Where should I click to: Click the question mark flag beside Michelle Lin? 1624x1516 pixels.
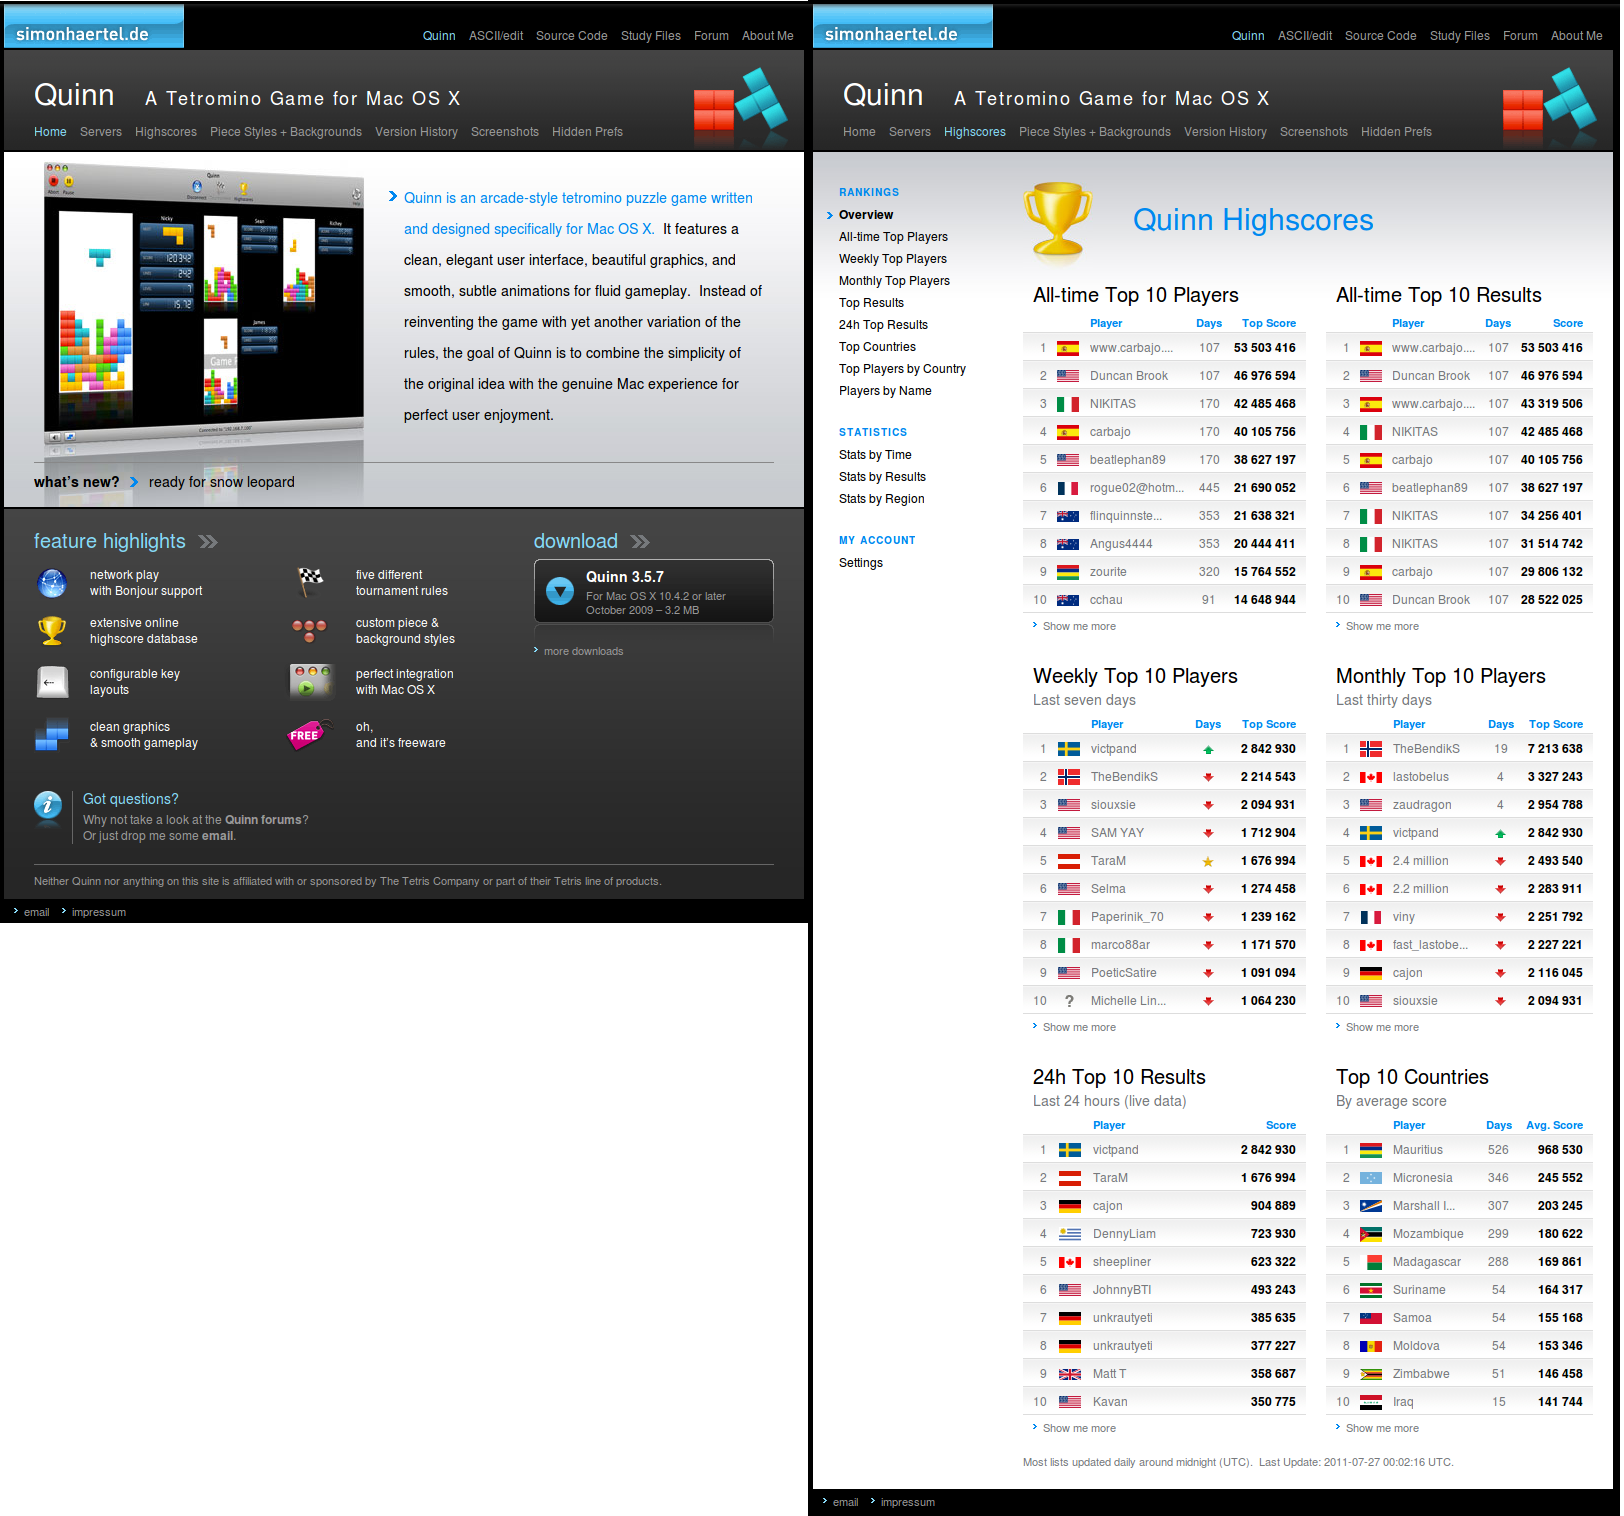[1069, 1001]
